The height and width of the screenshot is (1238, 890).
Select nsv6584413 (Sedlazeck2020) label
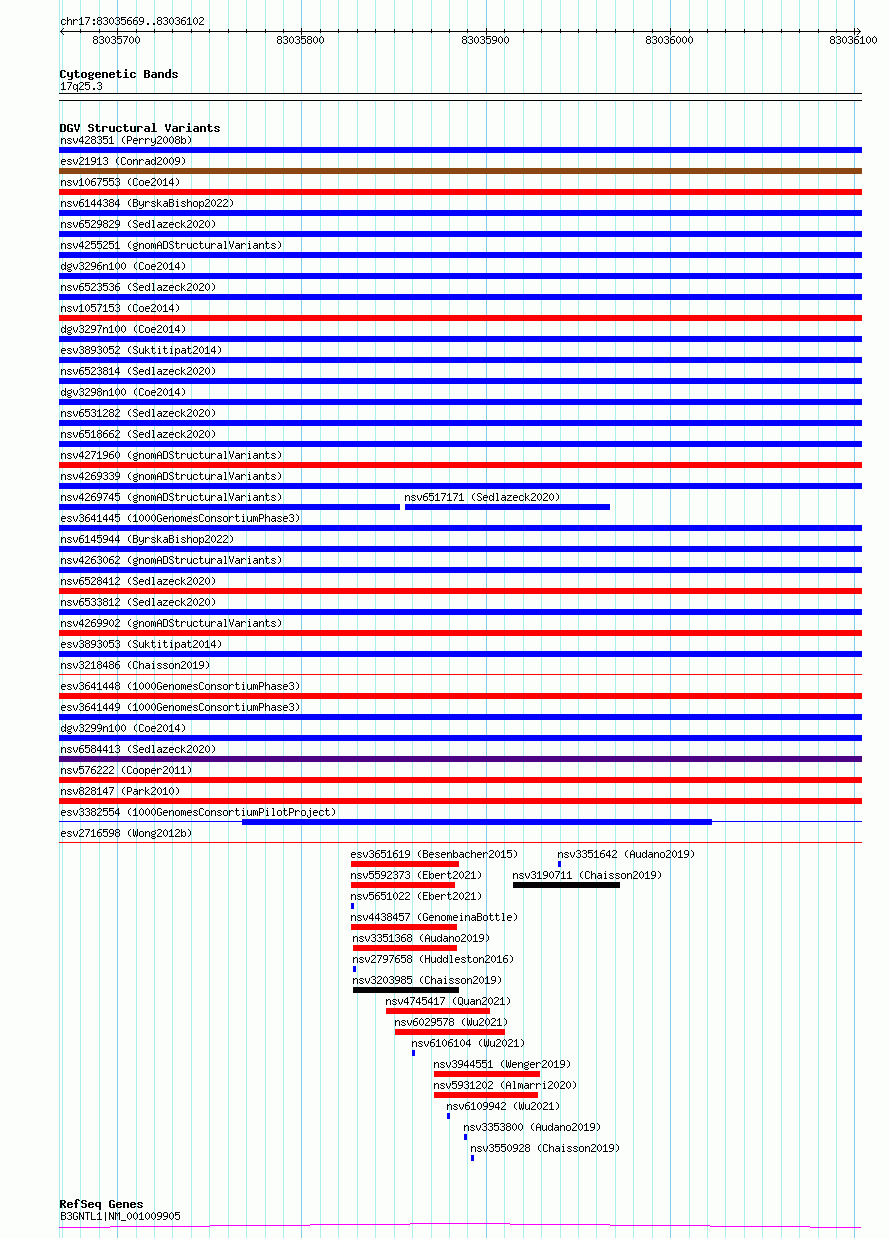click(x=138, y=749)
